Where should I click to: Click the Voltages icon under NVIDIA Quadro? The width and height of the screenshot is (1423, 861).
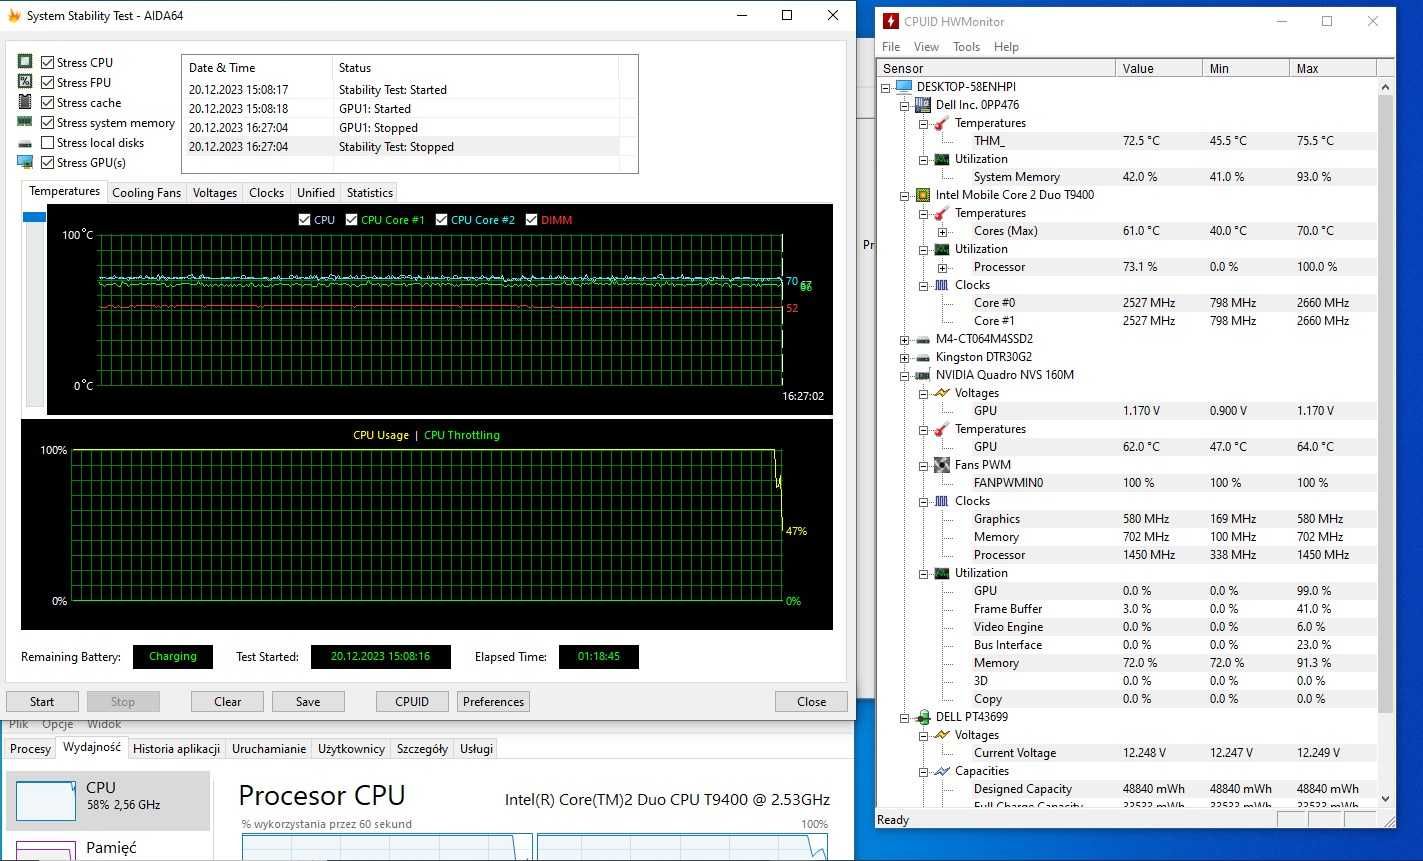(941, 393)
